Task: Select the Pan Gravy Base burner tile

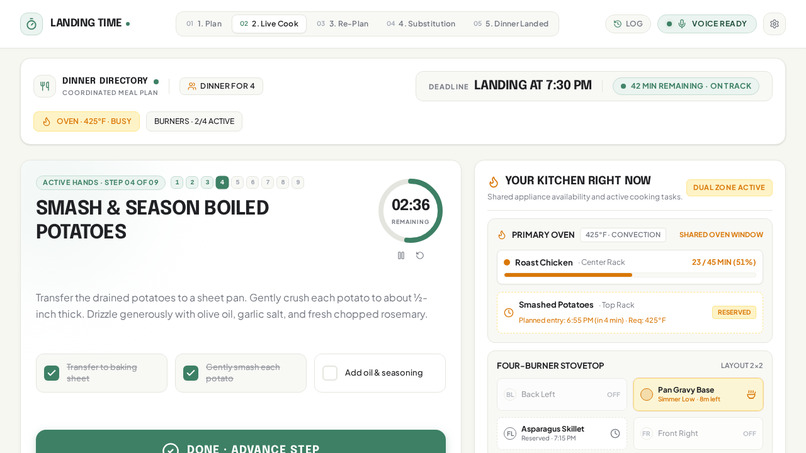Action: [698, 394]
